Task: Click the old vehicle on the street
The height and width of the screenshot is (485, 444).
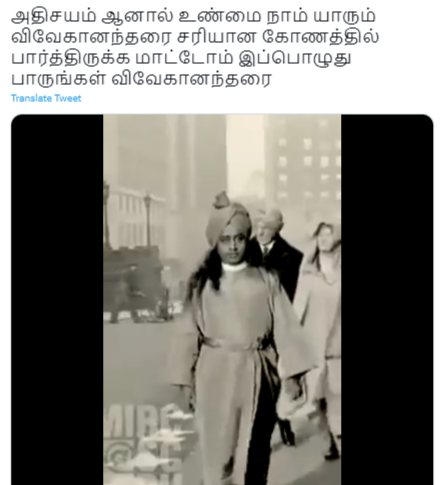Action: pos(135,283)
